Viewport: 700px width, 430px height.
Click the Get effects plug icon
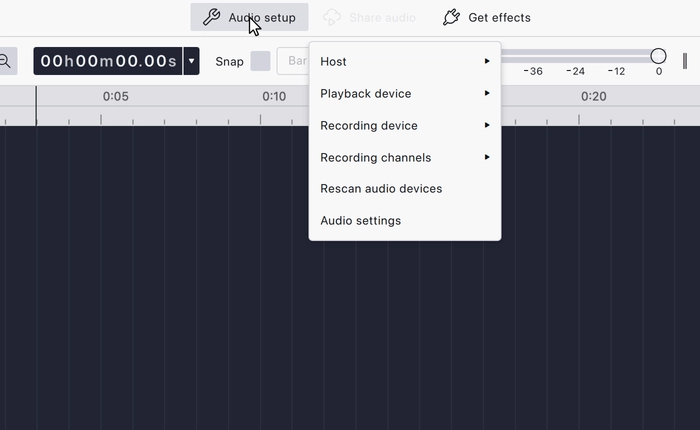pos(451,17)
